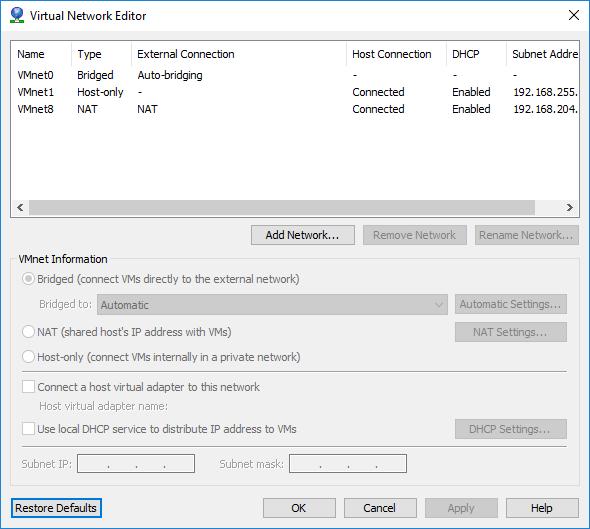Screen dimensions: 590x529
Task: Click Enabled DHCP cell in VMnet8 row
Action: click(471, 109)
